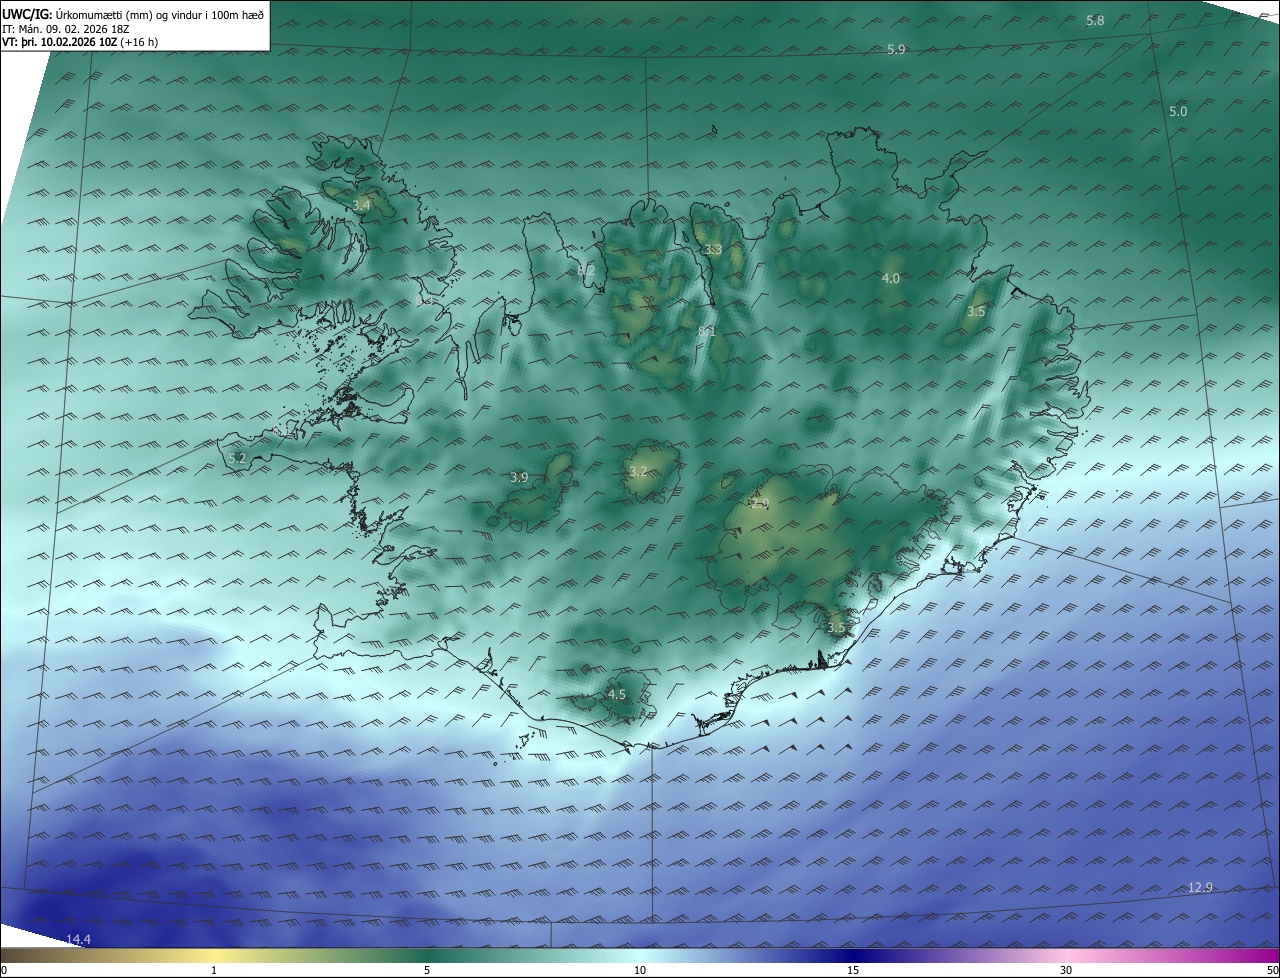
Task: Click the 10 tick on the color scale
Action: [x=640, y=971]
